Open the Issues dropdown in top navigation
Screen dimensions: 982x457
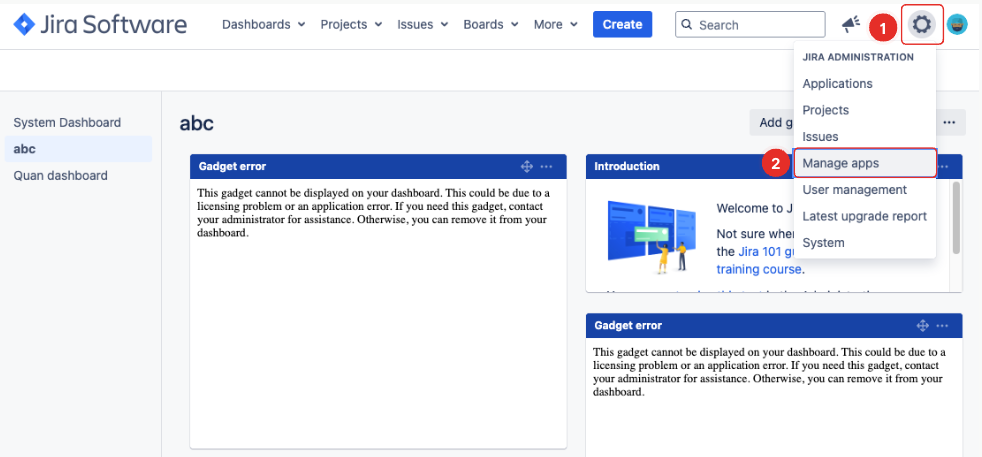(x=421, y=24)
